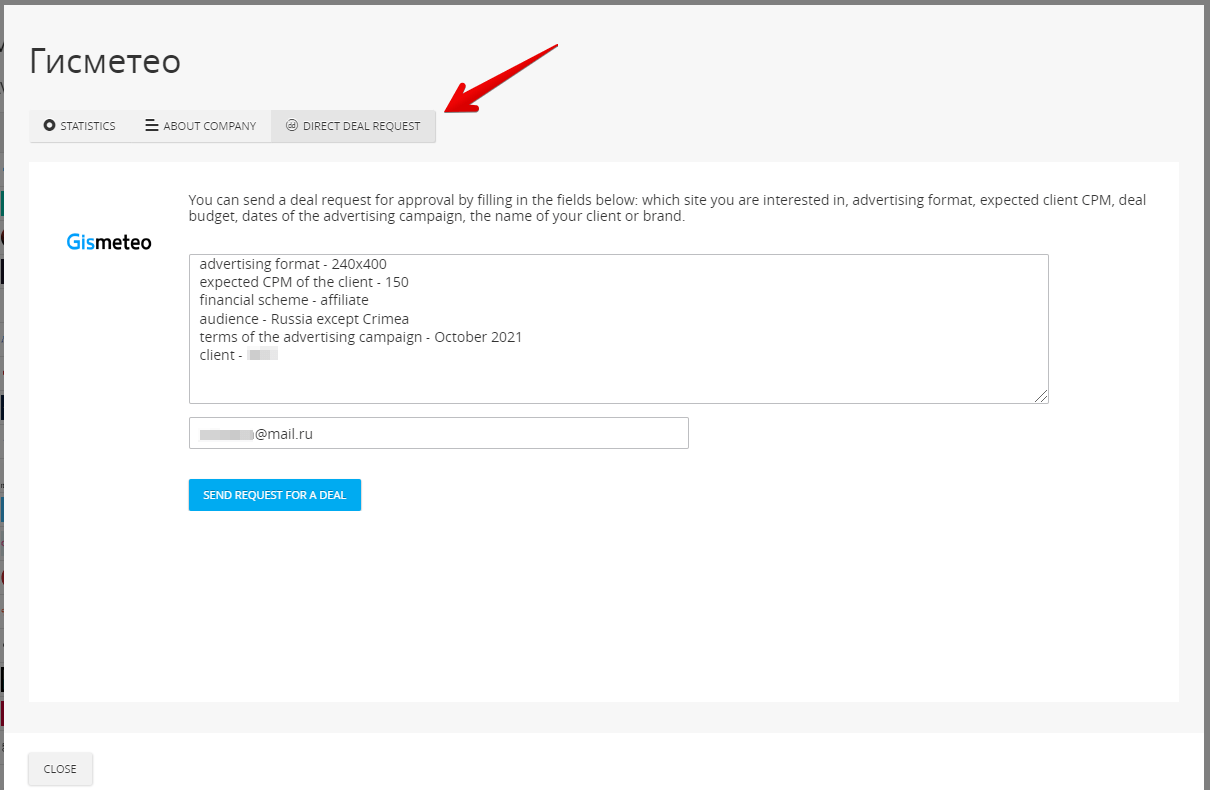Click the deal request instructions paragraph
Screen dimensions: 1210x790
point(667,208)
